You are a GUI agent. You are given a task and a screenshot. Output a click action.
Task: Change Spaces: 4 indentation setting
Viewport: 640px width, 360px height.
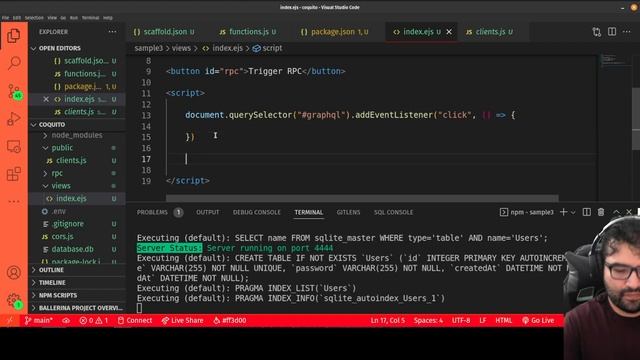[428, 320]
